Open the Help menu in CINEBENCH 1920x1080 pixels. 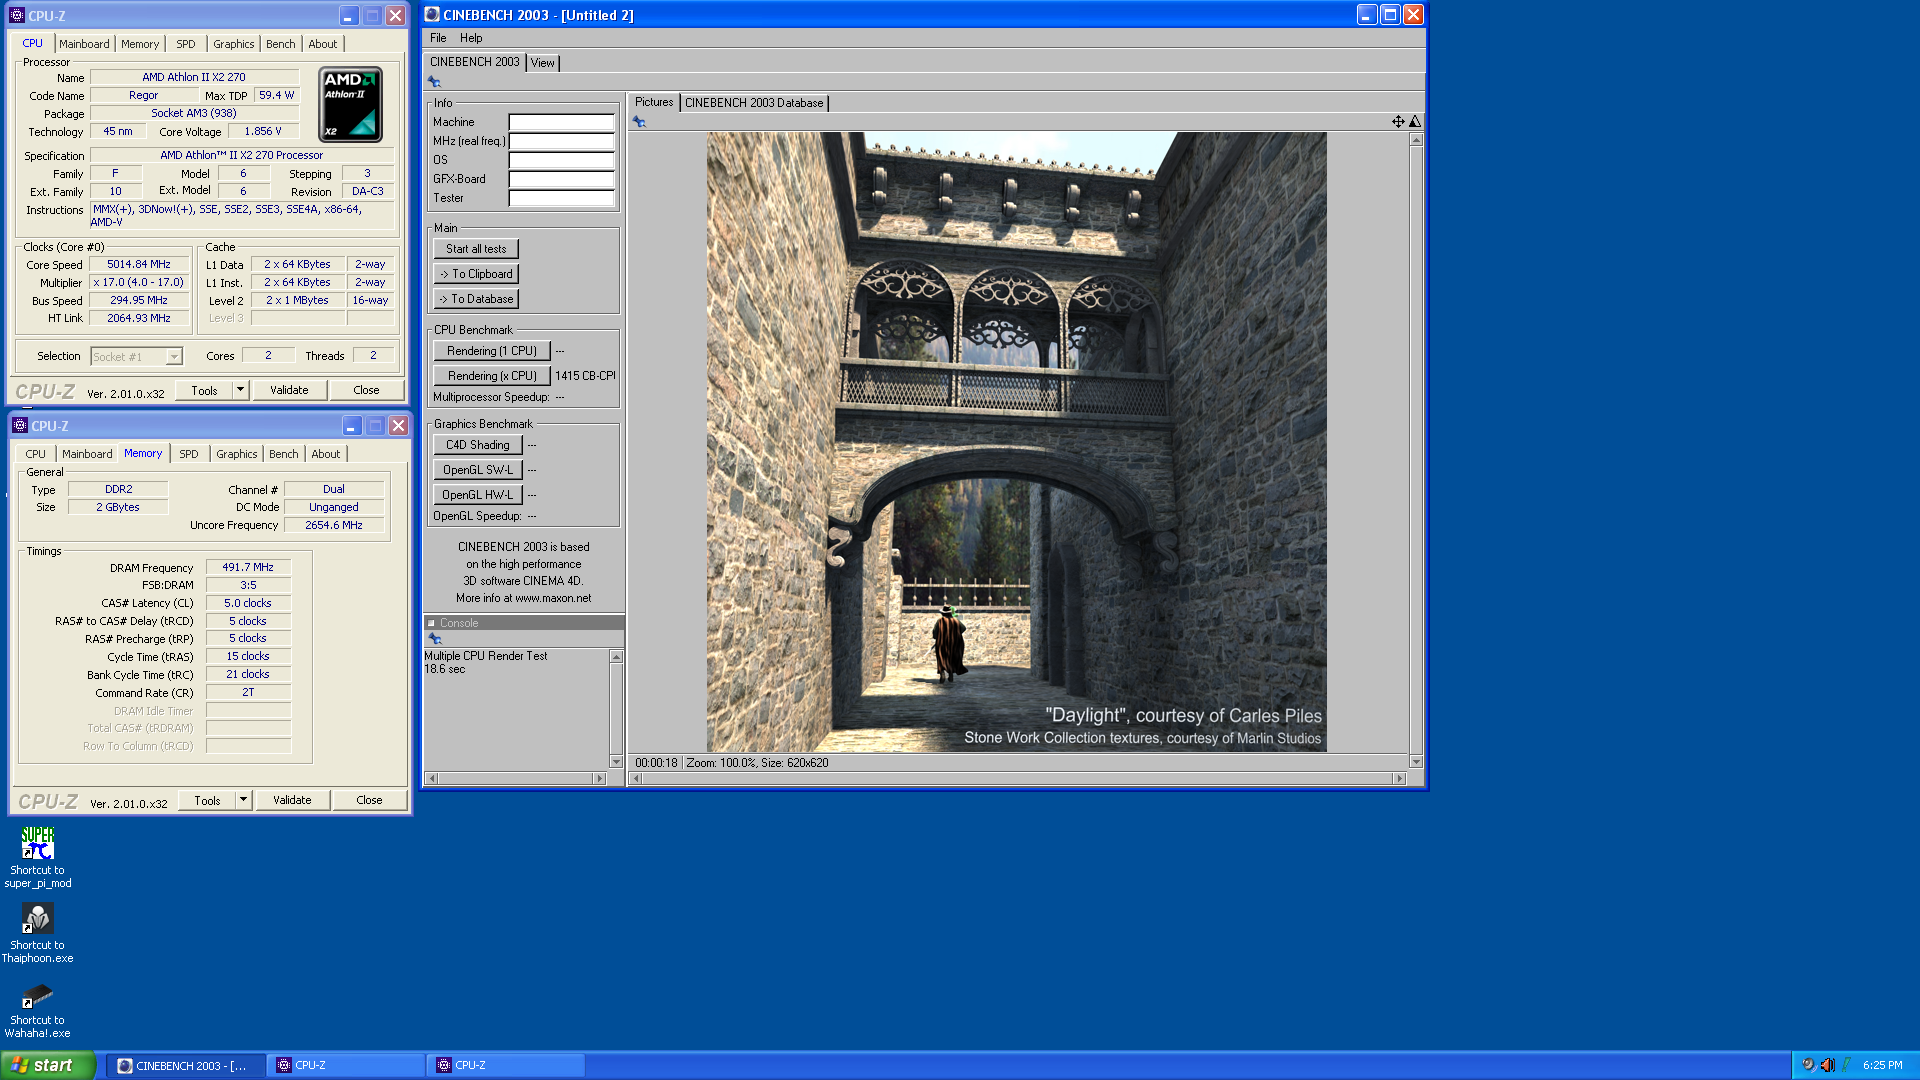[x=471, y=38]
